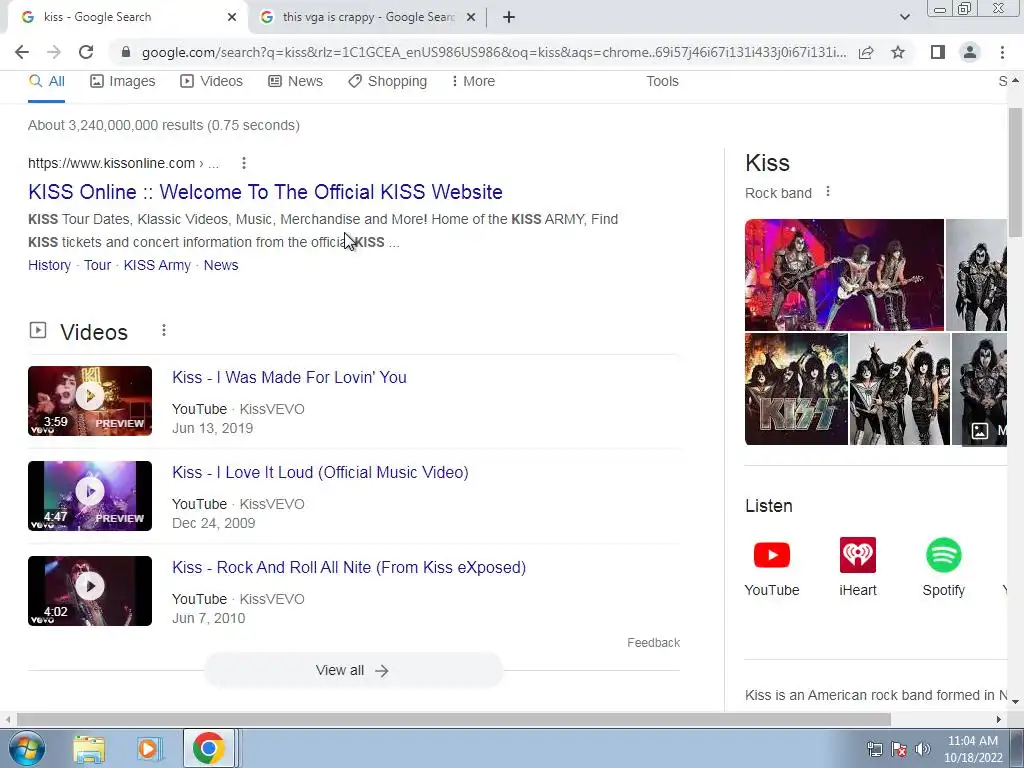The image size is (1024, 768).
Task: Open 'Kiss - I Was Made For Lovin' You' title
Action: [289, 377]
